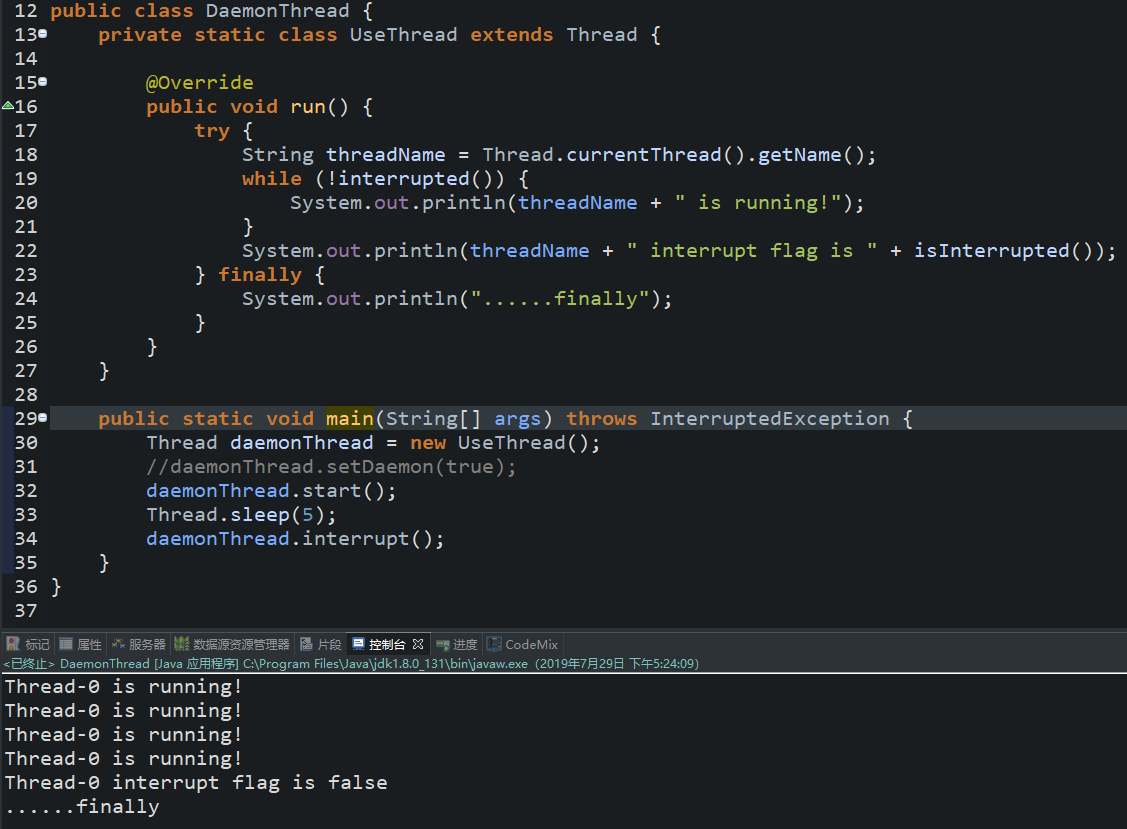This screenshot has height=829, width=1127.
Task: Click 'currentThread()' on line 18
Action: coord(656,155)
